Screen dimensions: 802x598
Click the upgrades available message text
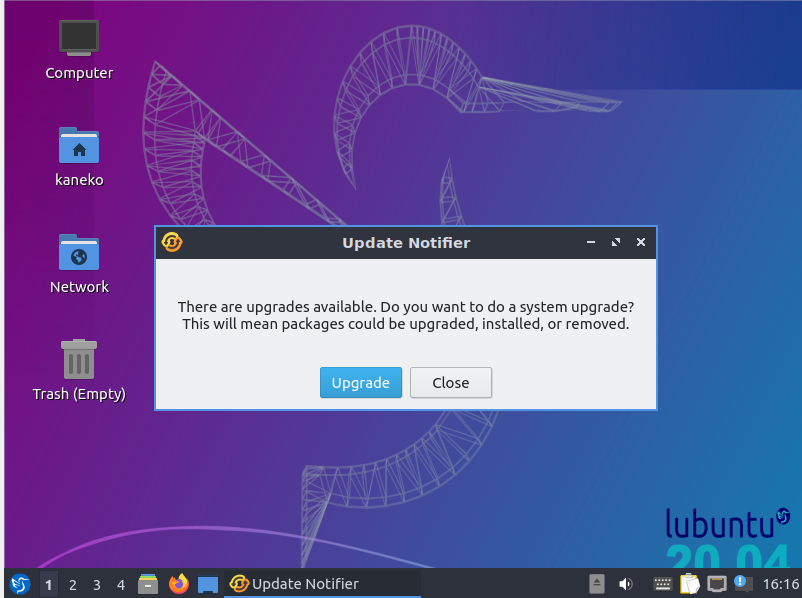[x=406, y=315]
